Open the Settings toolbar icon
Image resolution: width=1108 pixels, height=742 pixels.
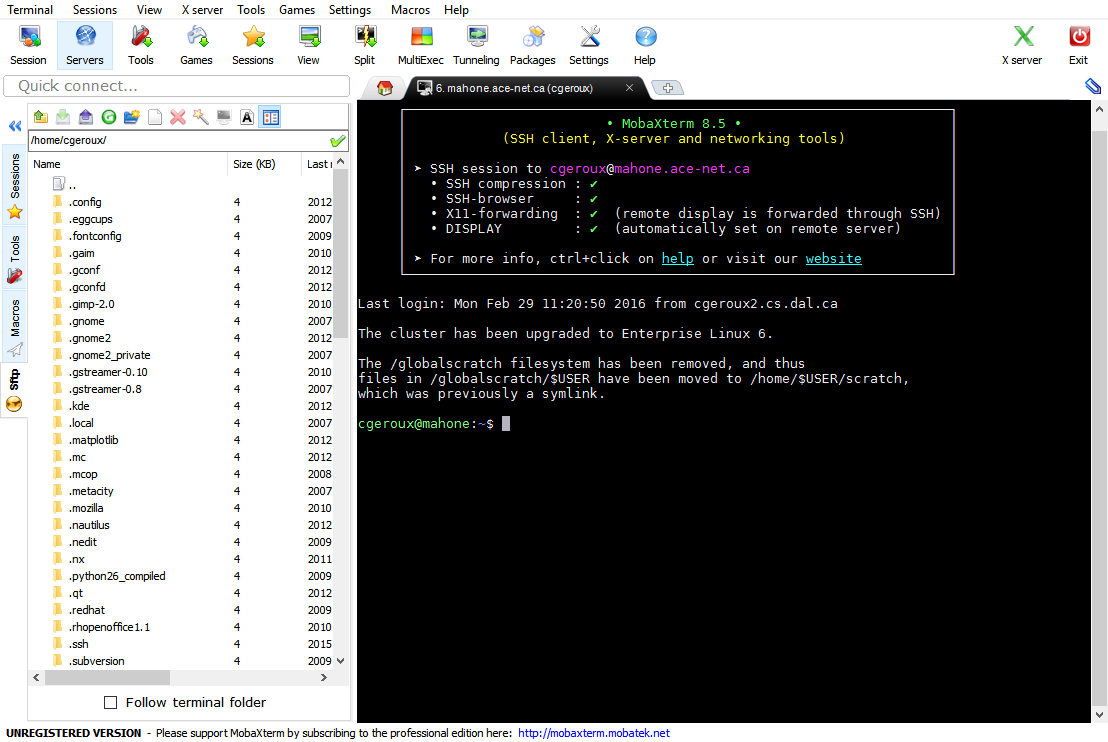tap(589, 45)
